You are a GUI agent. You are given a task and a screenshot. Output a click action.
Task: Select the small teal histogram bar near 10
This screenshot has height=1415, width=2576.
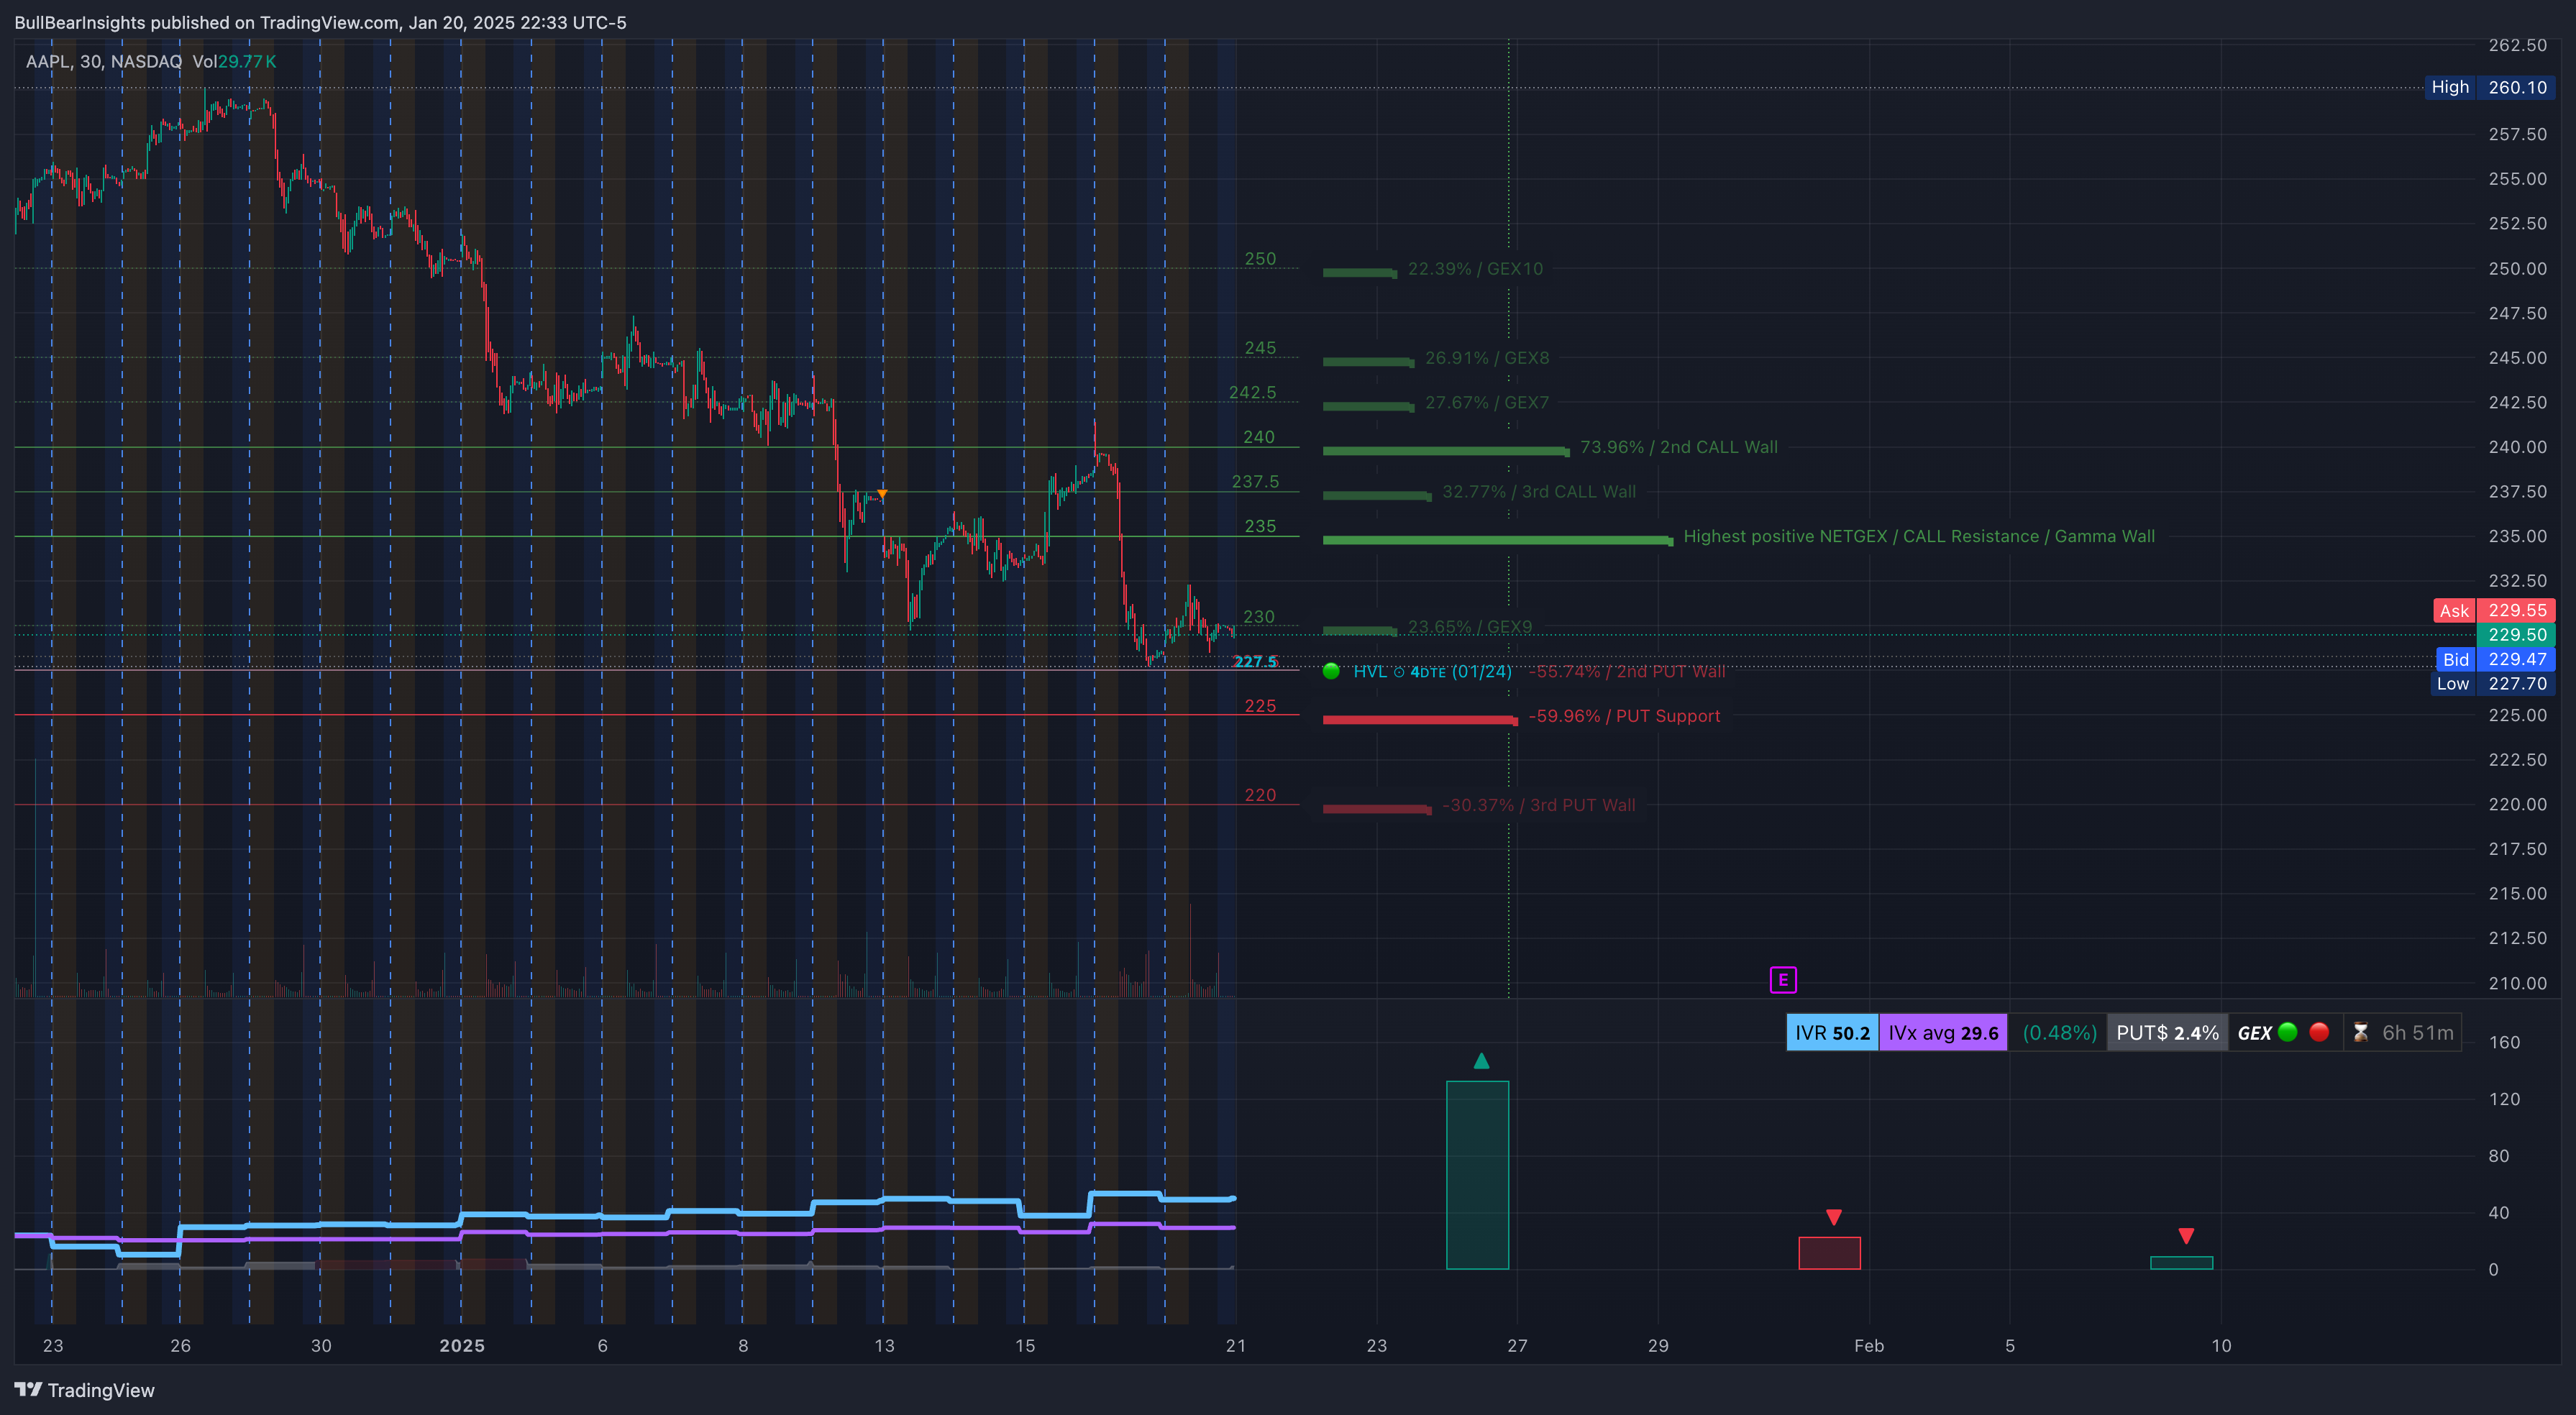(2181, 1262)
